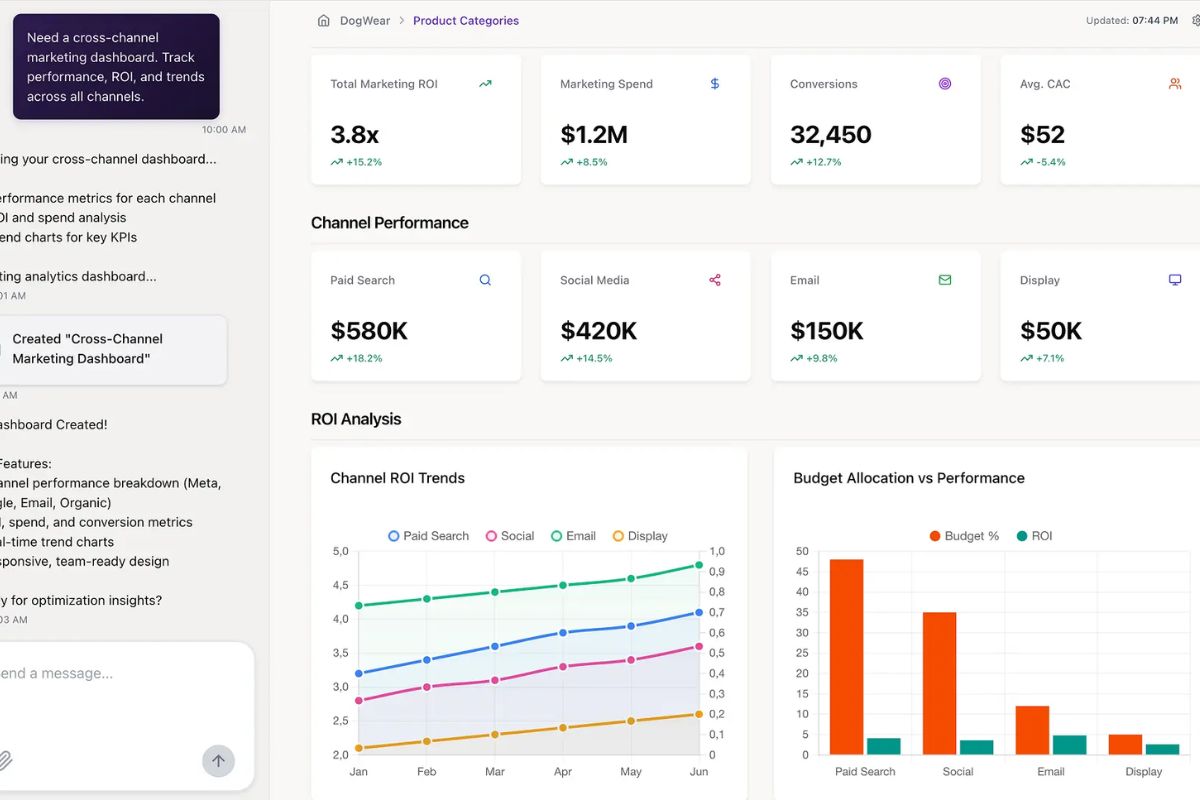Toggle the Budget % bars via legend
Viewport: 1200px width, 800px height.
coord(960,536)
